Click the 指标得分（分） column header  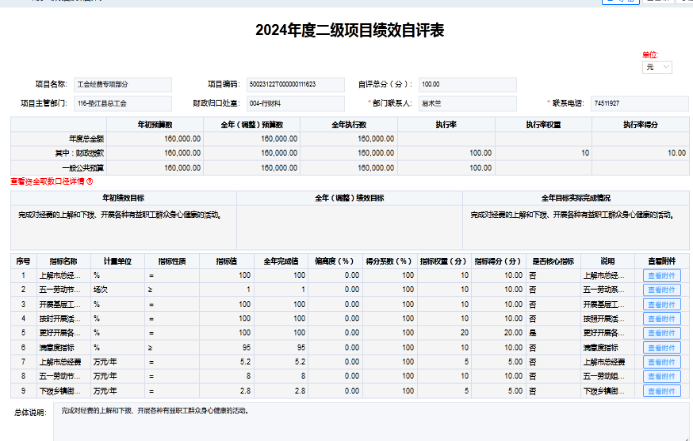[499, 262]
